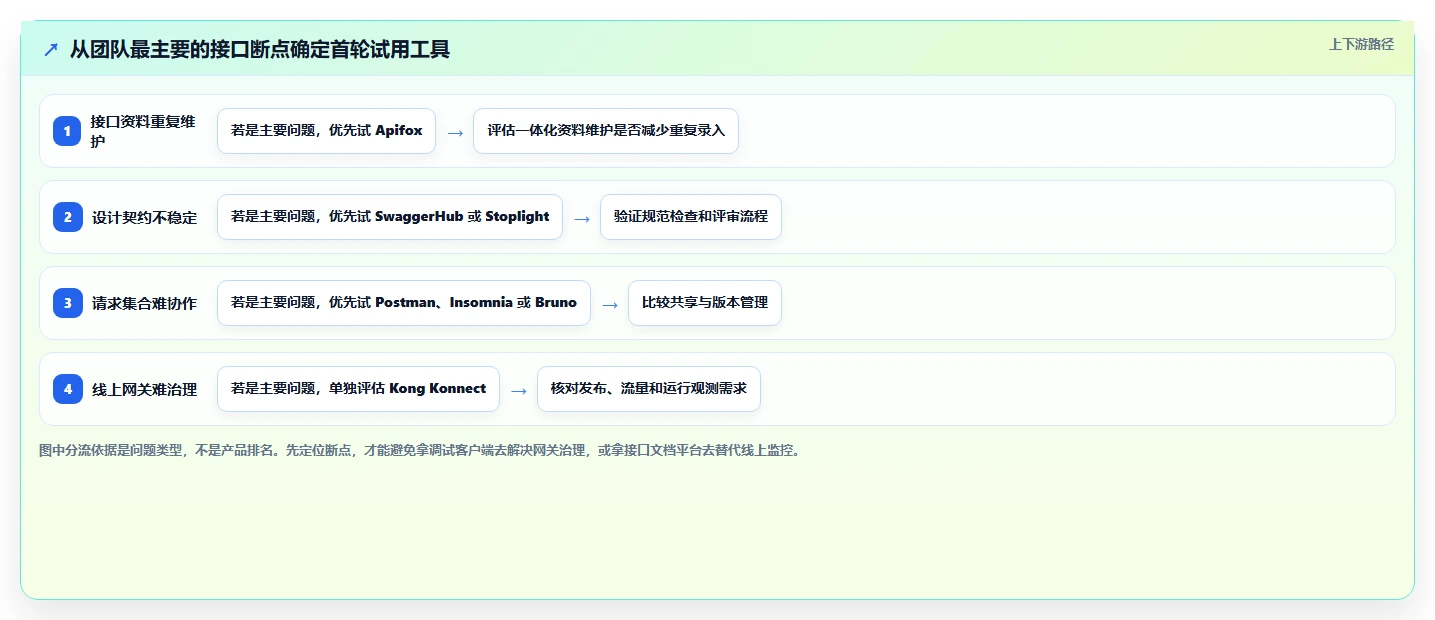Click the 设计契约不稳定 row label
This screenshot has height=620, width=1435.
[145, 217]
